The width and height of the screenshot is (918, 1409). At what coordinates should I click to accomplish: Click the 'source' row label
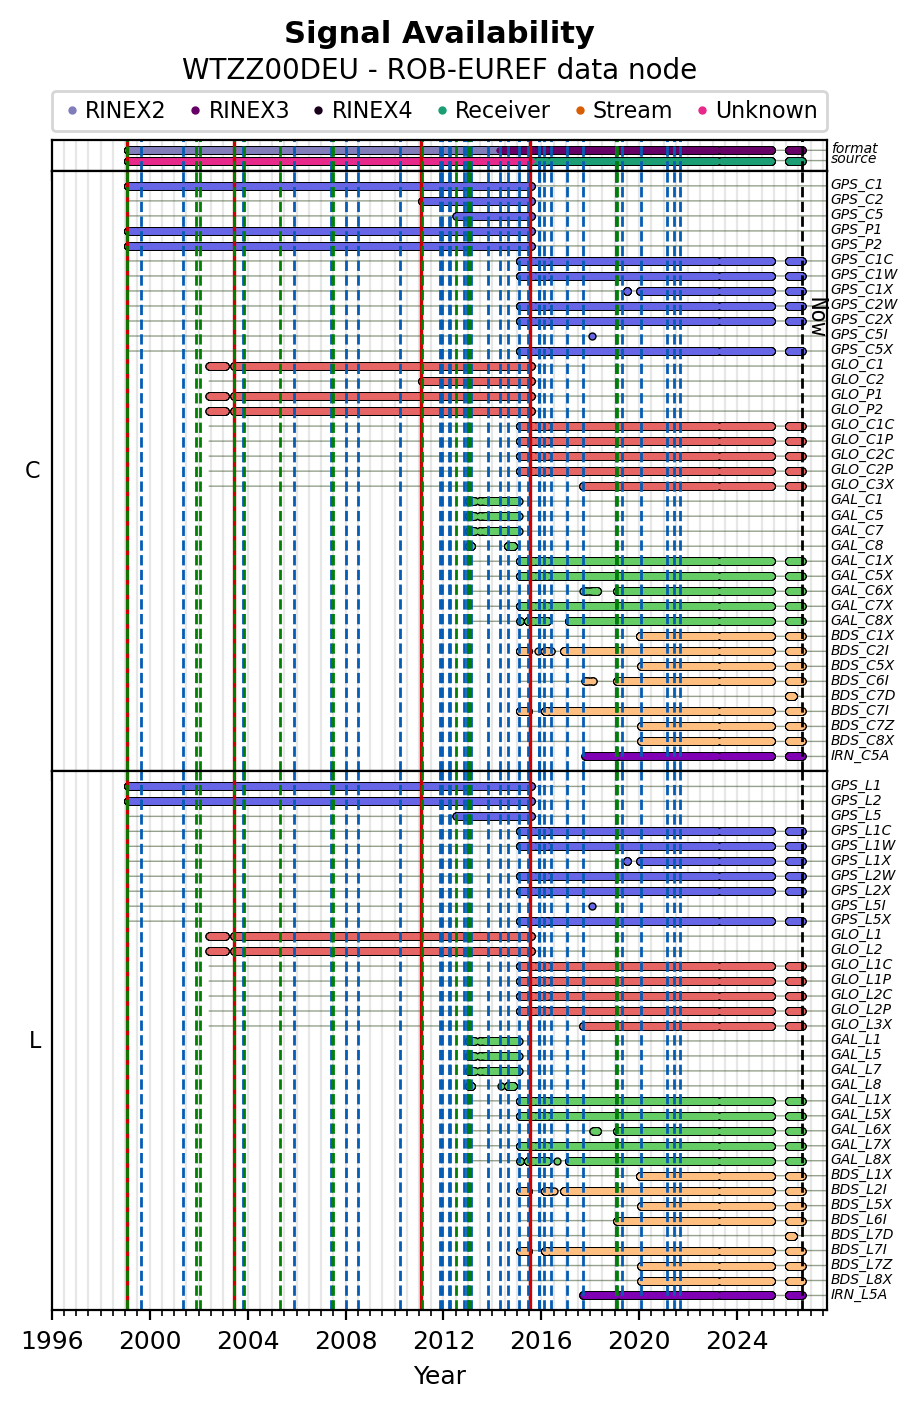(853, 159)
